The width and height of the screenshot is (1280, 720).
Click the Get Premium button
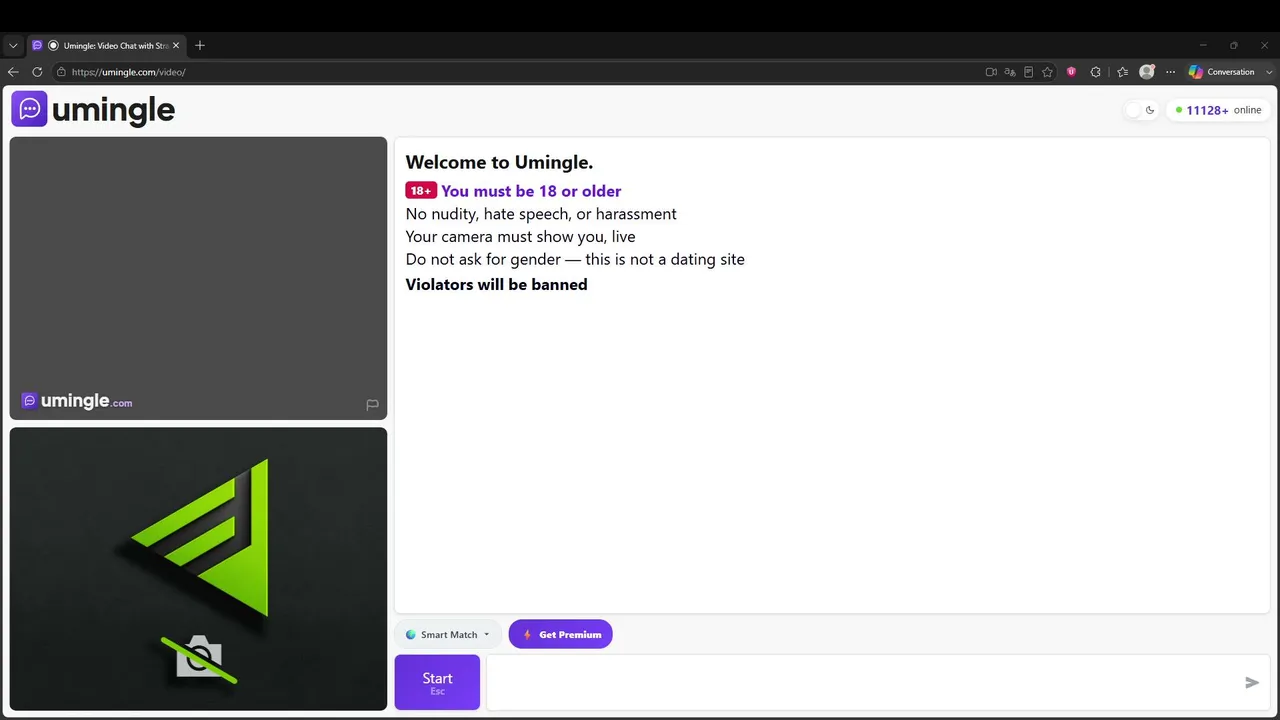point(560,634)
